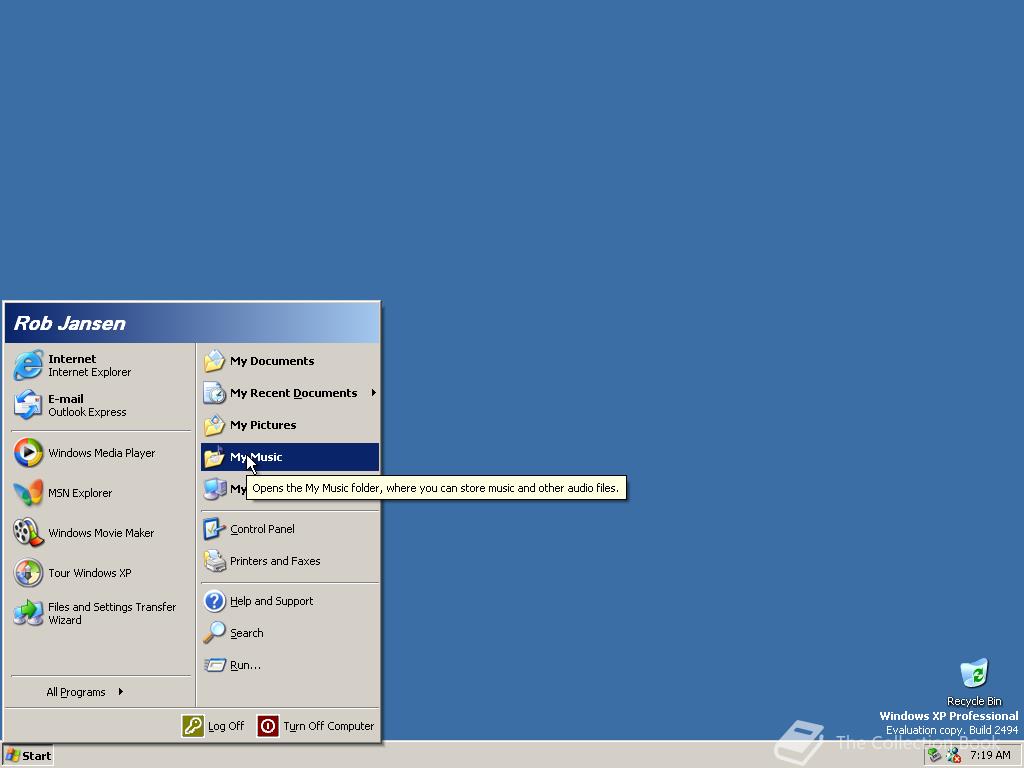Click the Log Off key icon
The image size is (1024, 768).
coord(193,726)
